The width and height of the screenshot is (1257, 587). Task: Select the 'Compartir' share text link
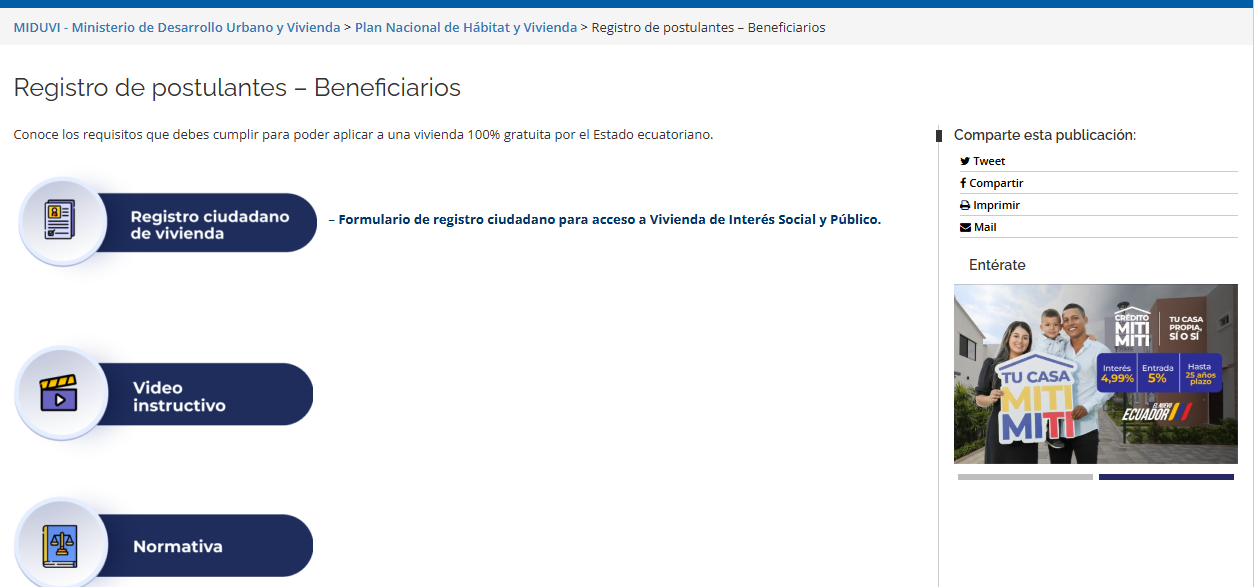pyautogui.click(x=996, y=183)
